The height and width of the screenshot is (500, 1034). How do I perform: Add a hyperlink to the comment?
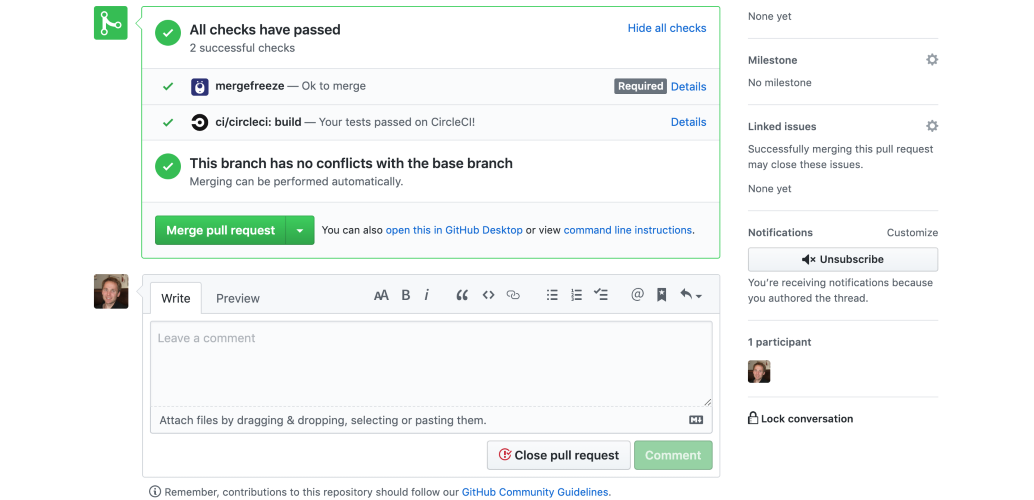pos(513,295)
